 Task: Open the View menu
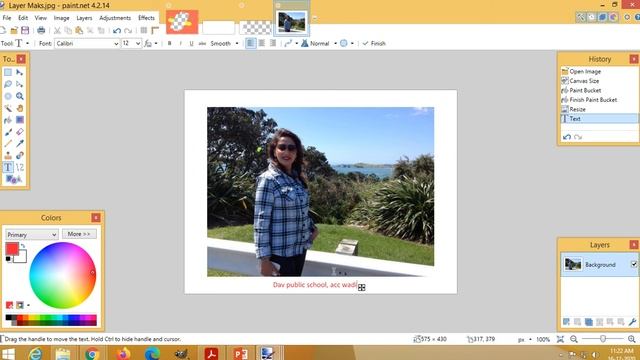pyautogui.click(x=40, y=18)
